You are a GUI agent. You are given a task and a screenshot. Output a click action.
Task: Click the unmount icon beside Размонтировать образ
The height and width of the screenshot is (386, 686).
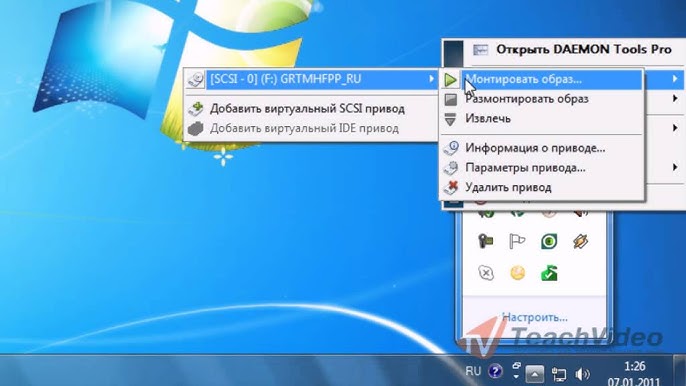click(451, 99)
